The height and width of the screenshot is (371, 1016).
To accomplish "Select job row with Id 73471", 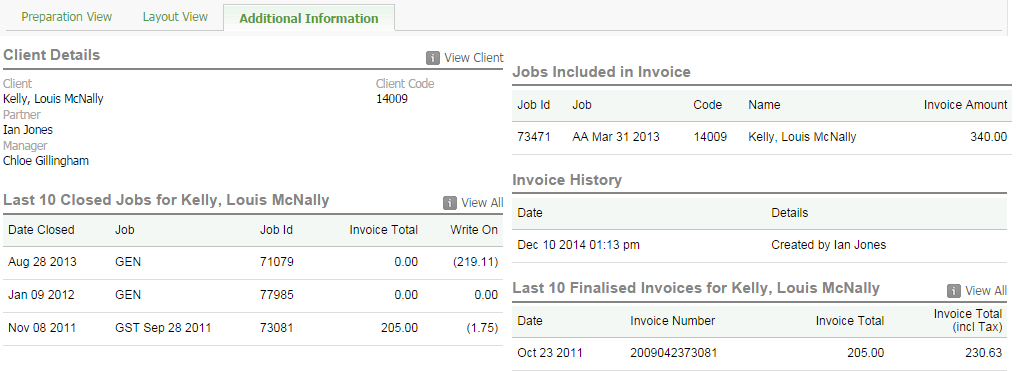I will pos(761,137).
